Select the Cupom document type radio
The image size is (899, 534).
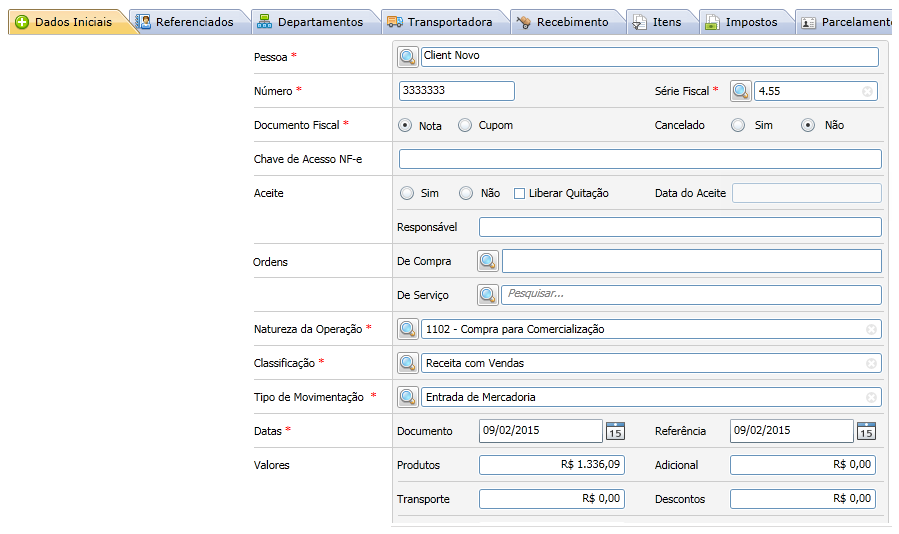[x=465, y=125]
